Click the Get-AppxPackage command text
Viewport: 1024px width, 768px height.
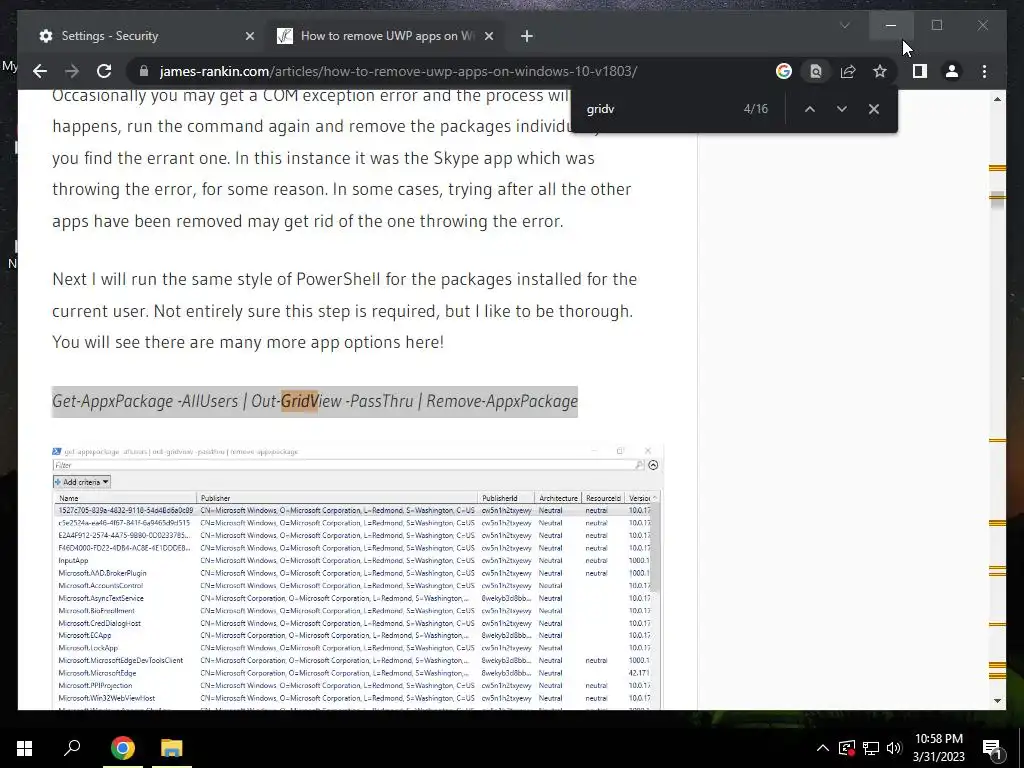coord(315,401)
